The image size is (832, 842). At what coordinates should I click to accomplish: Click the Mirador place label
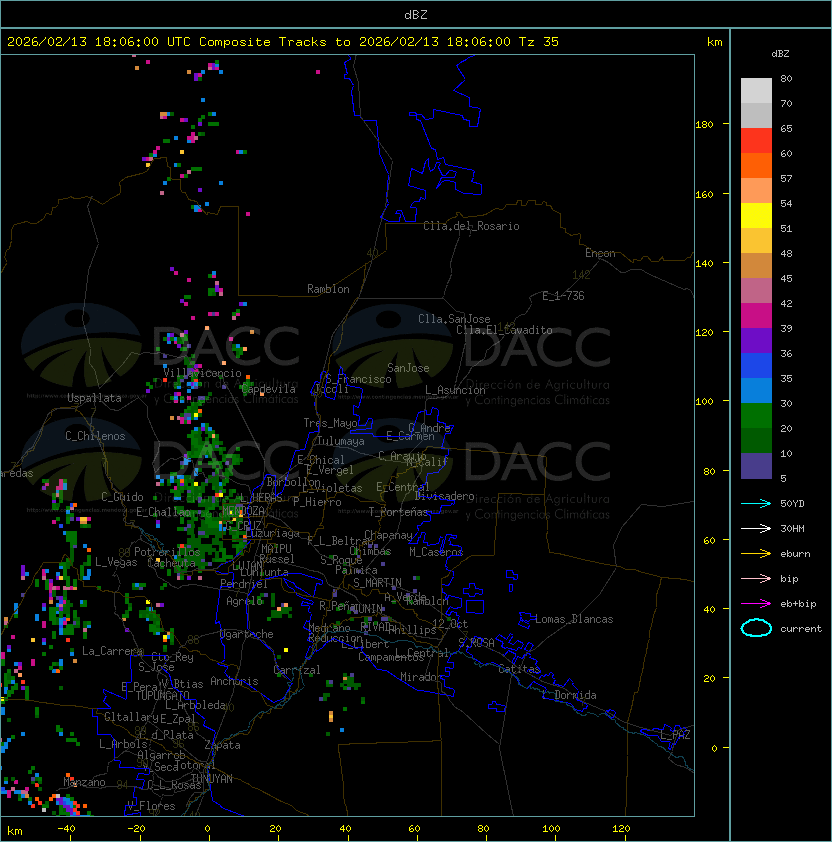click(x=421, y=677)
